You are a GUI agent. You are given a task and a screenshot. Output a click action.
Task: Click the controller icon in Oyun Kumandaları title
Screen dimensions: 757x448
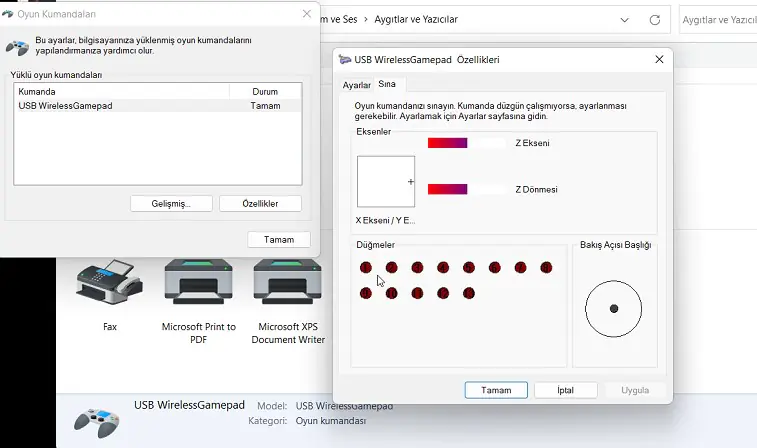point(8,14)
